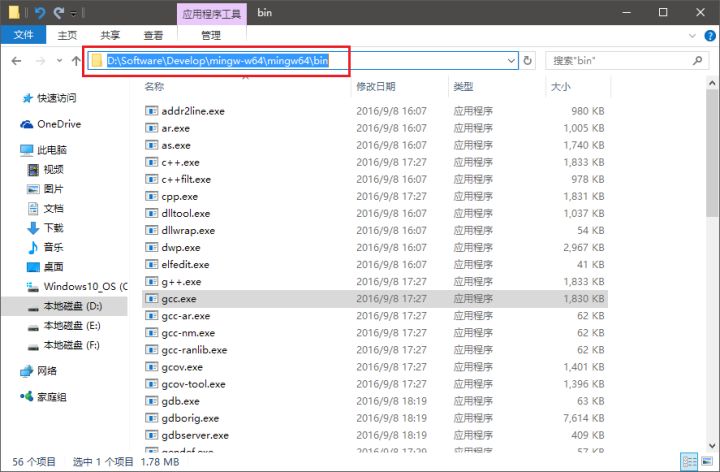Image resolution: width=720 pixels, height=472 pixels.
Task: Switch to the 查看 ribbon tab
Action: (153, 35)
